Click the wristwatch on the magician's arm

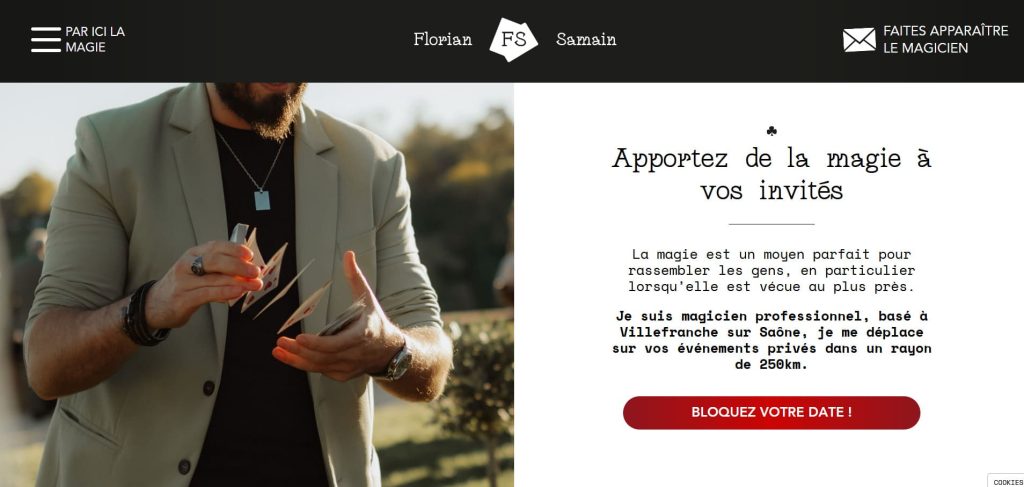(x=394, y=364)
